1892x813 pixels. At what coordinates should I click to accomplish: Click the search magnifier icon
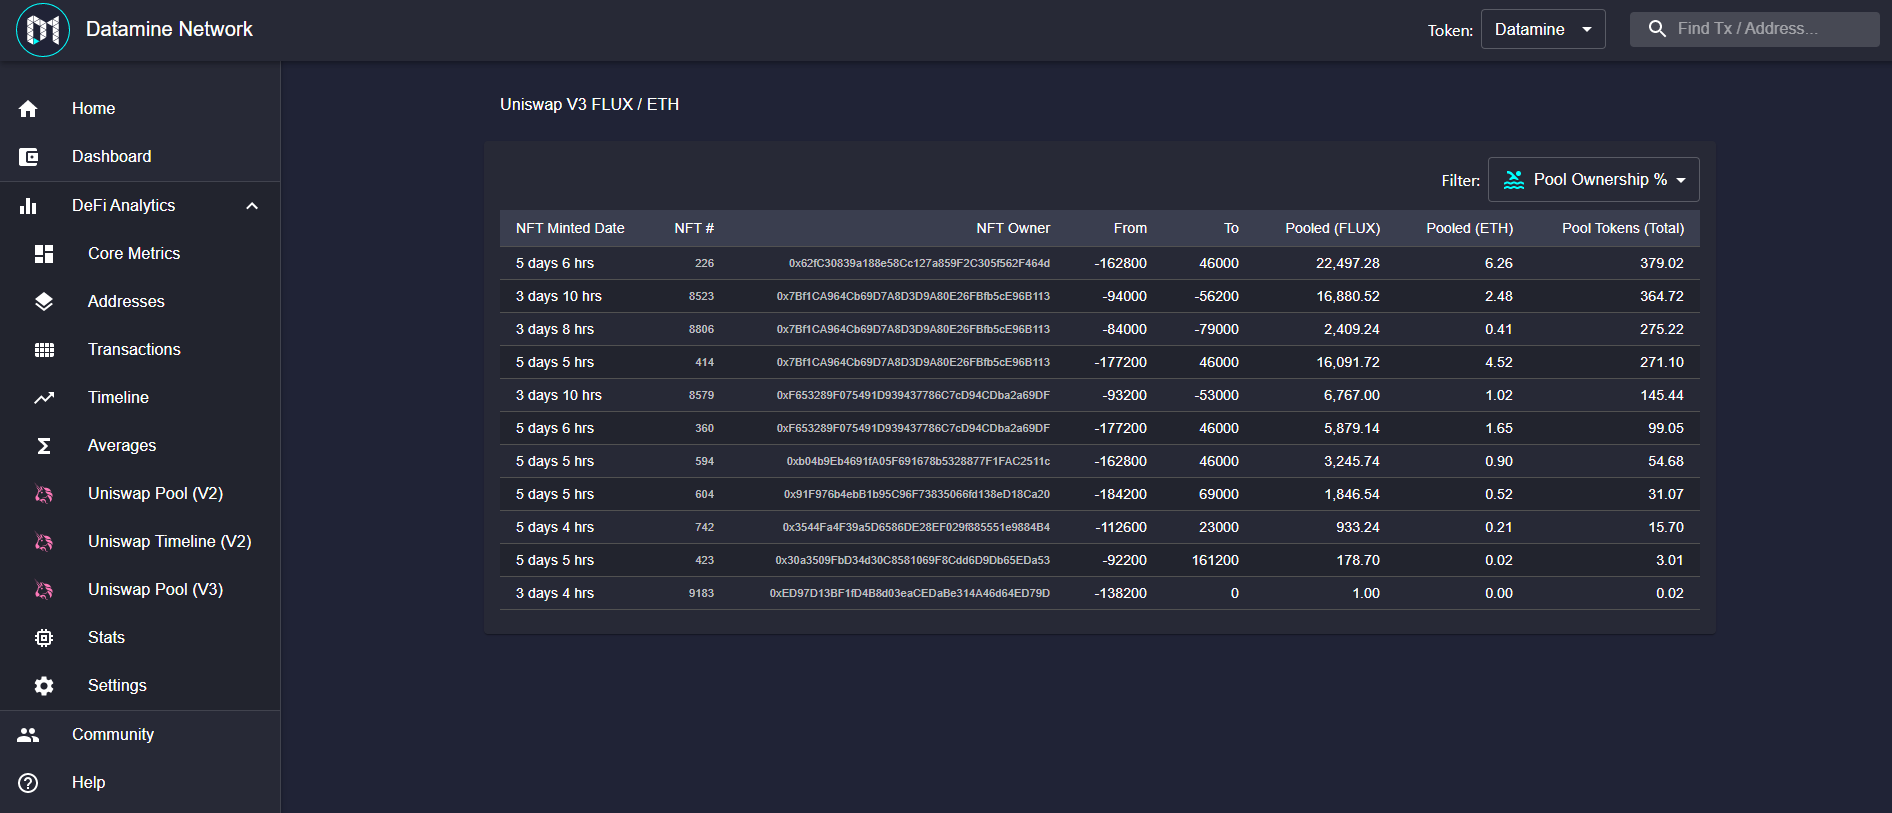pos(1657,29)
